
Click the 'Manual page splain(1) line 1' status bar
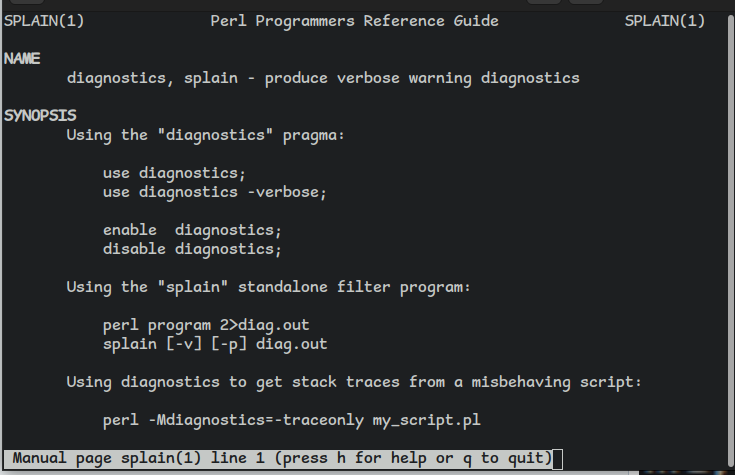(x=282, y=458)
